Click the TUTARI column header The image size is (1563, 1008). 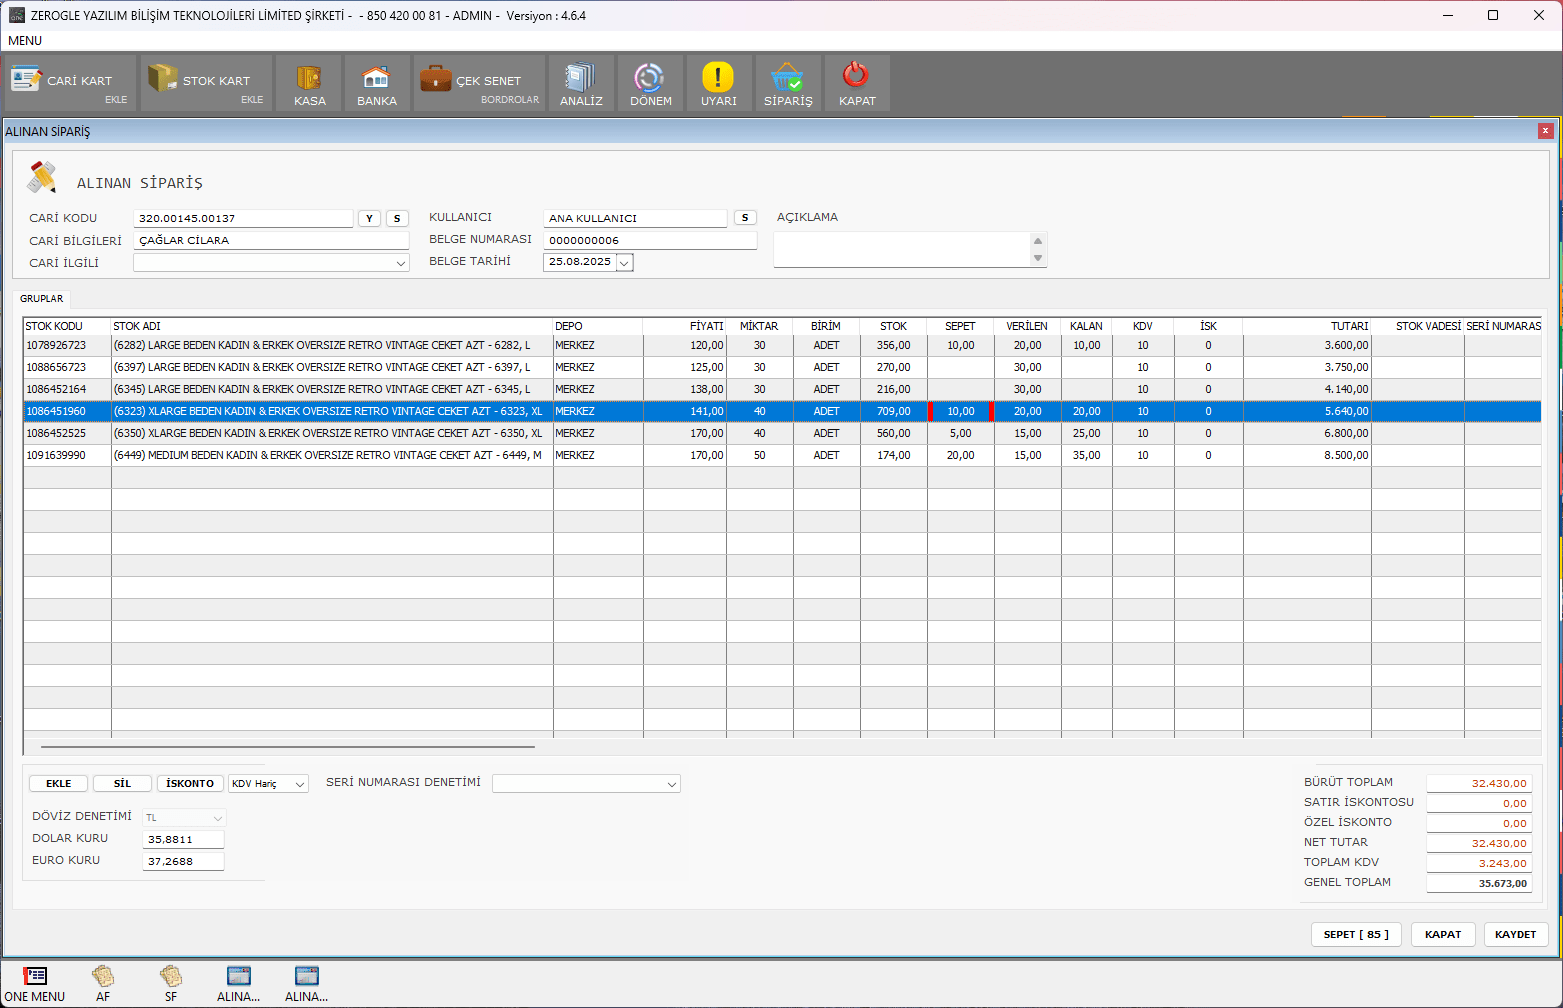coord(1307,326)
